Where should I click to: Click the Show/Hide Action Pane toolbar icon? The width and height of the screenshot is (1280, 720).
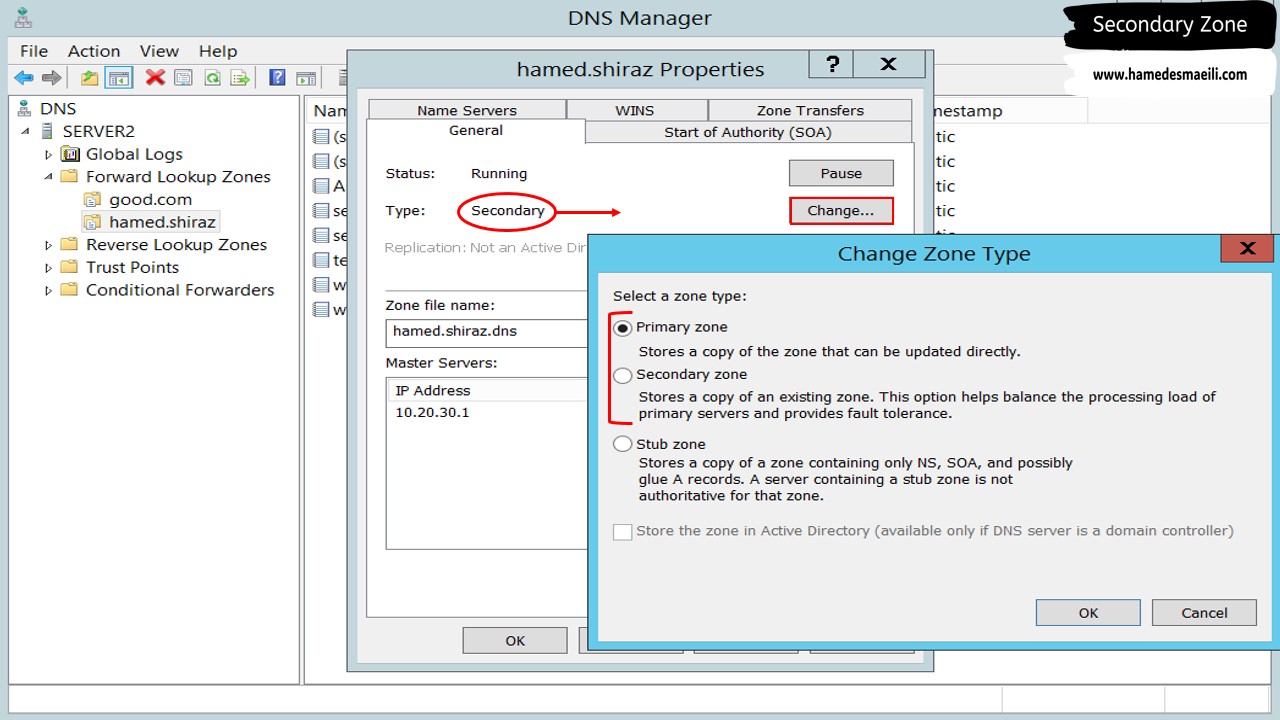(x=306, y=77)
